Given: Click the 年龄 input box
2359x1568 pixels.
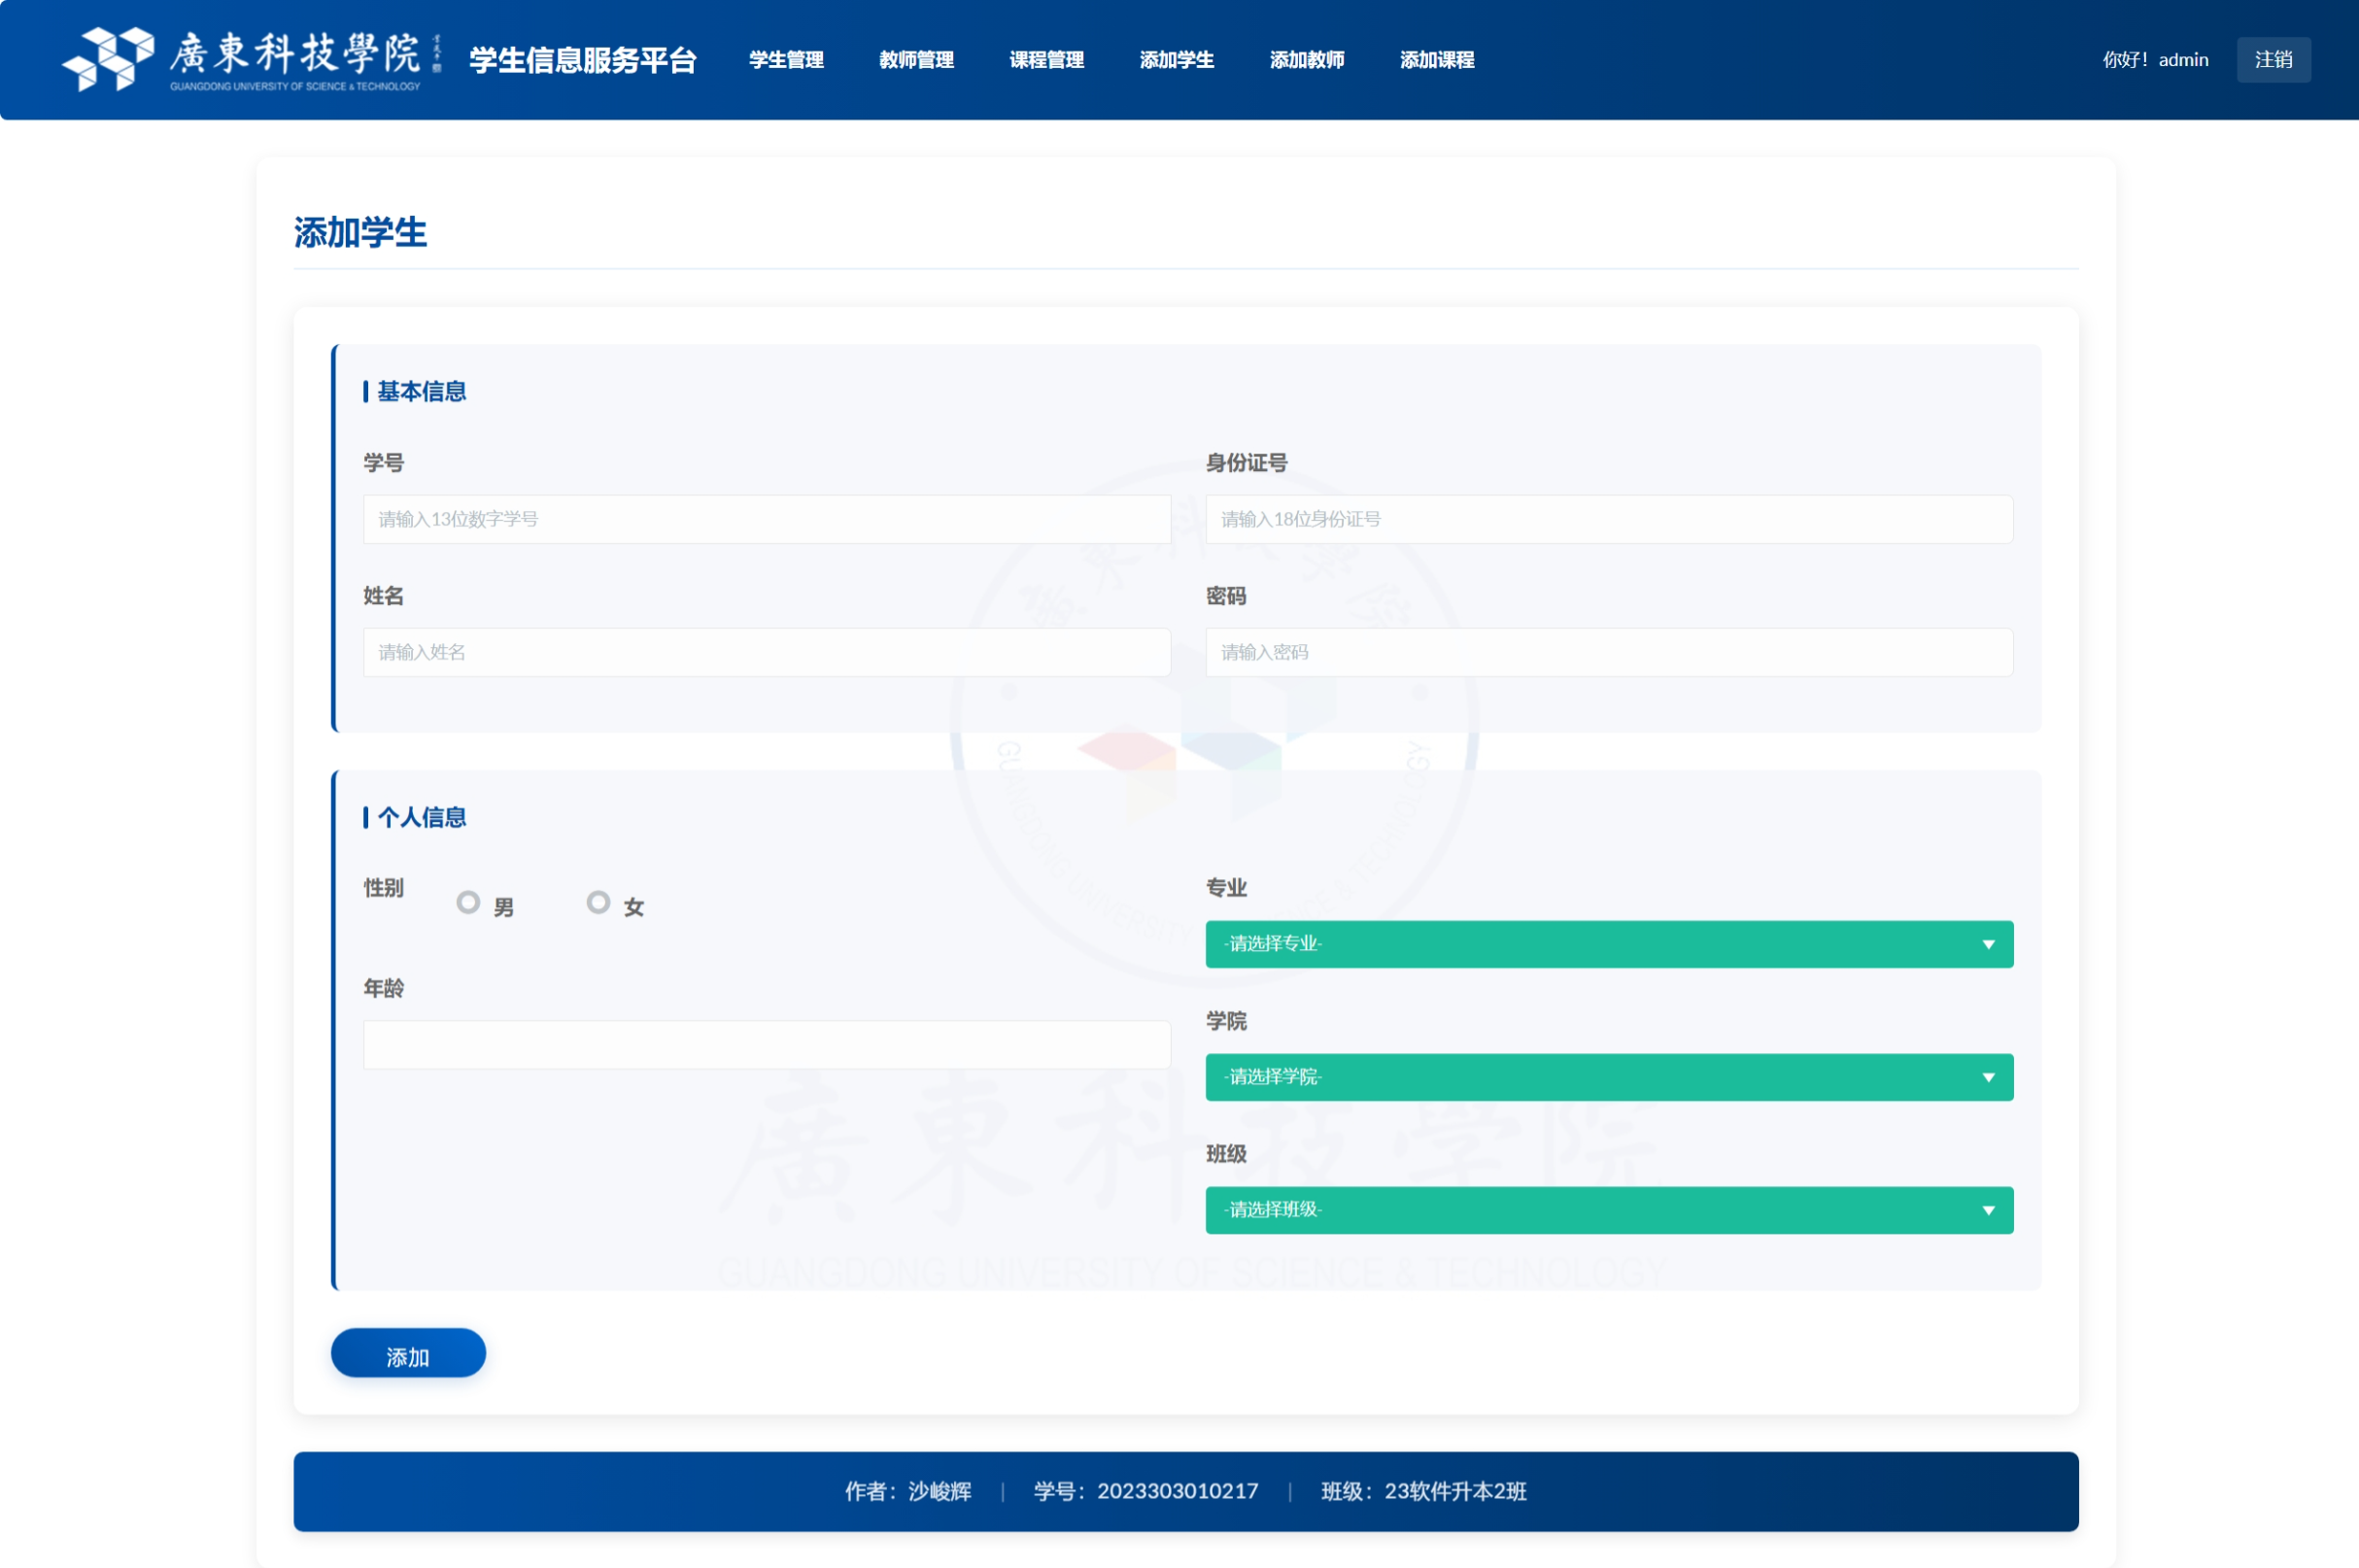Looking at the screenshot, I should 766,1045.
